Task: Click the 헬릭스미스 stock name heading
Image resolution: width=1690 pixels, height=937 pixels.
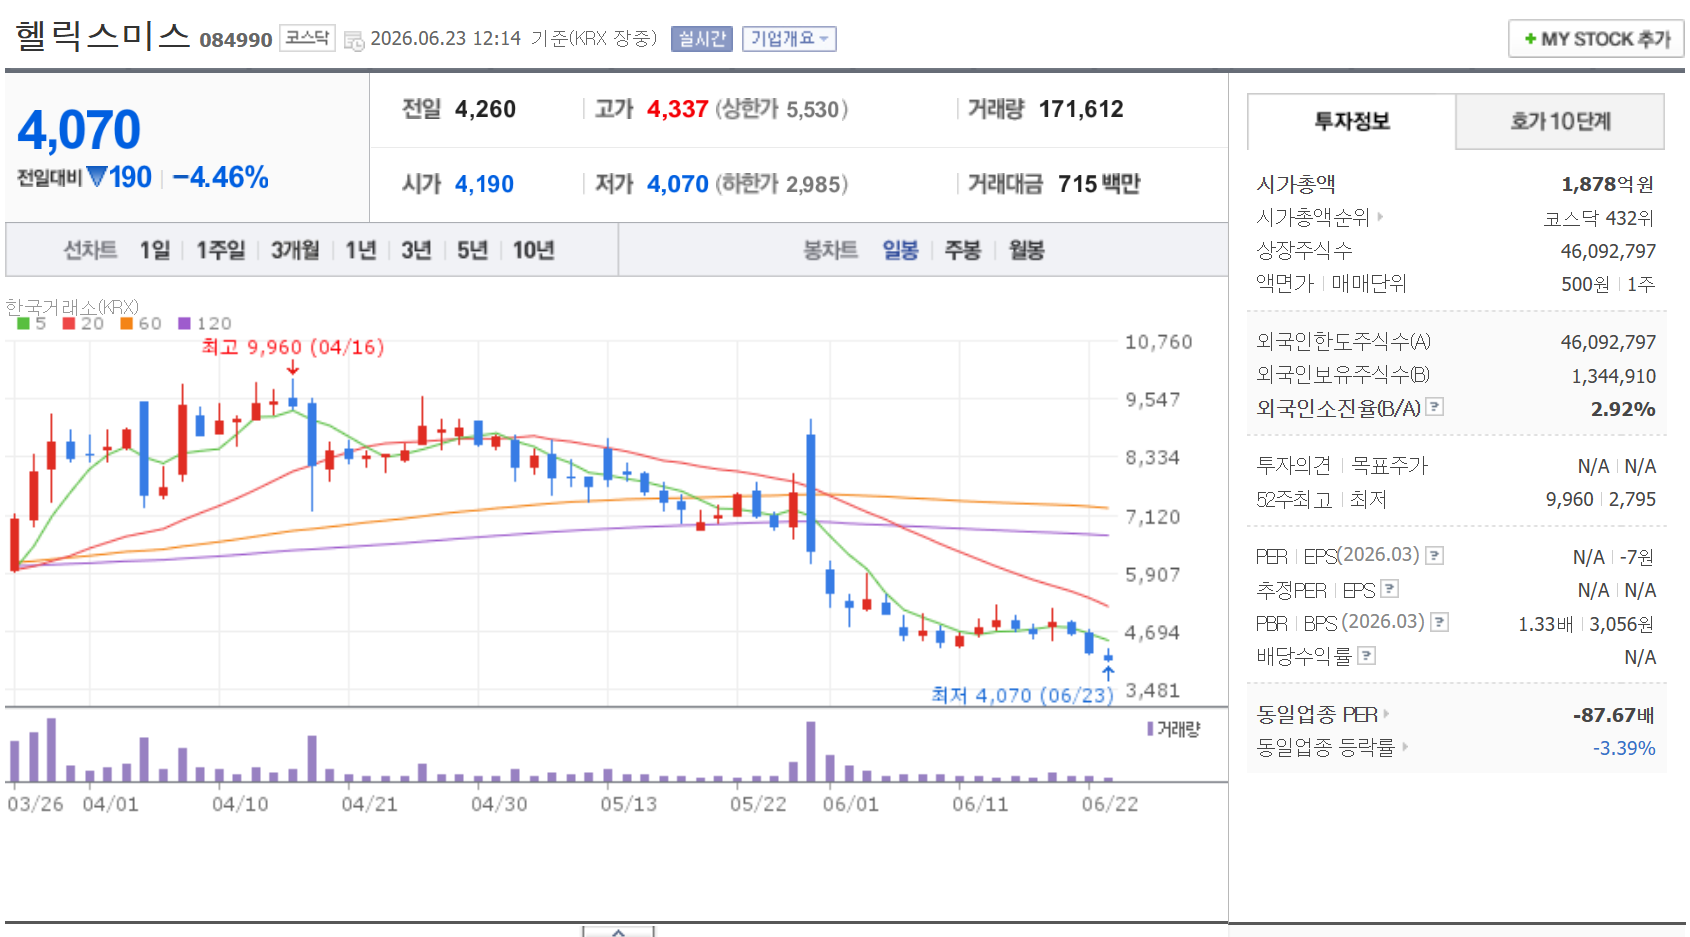Action: (x=103, y=36)
